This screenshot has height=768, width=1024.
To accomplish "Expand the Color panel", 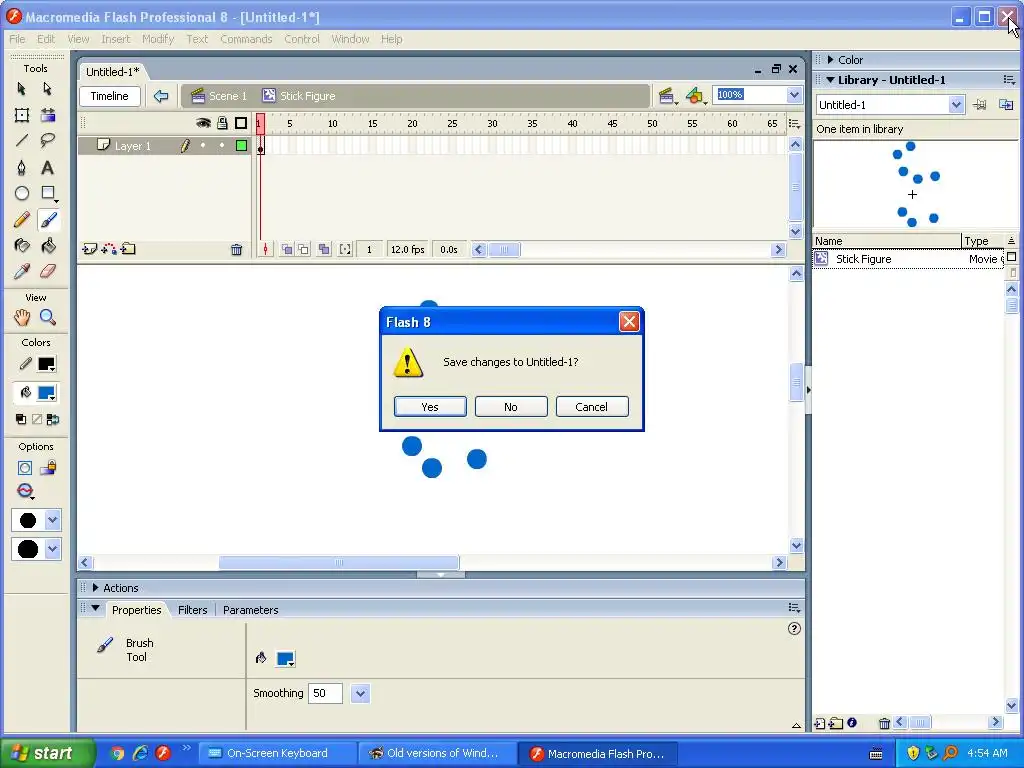I will tap(831, 59).
